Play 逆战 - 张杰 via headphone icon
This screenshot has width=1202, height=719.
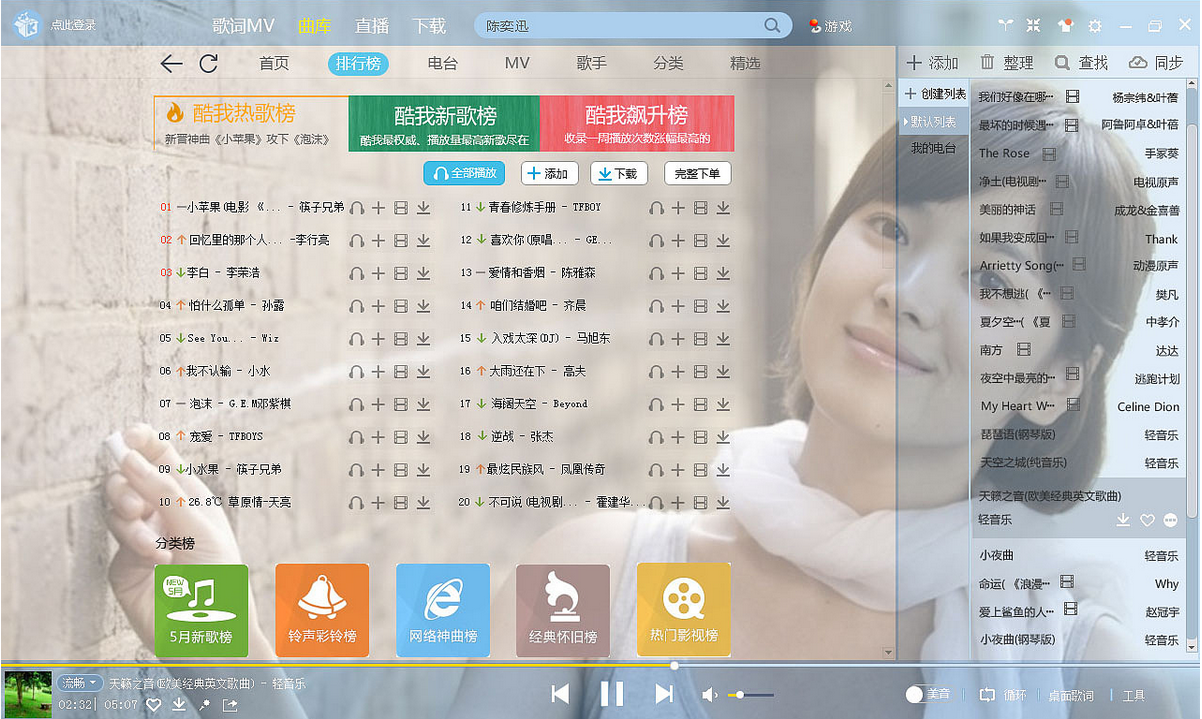[656, 437]
